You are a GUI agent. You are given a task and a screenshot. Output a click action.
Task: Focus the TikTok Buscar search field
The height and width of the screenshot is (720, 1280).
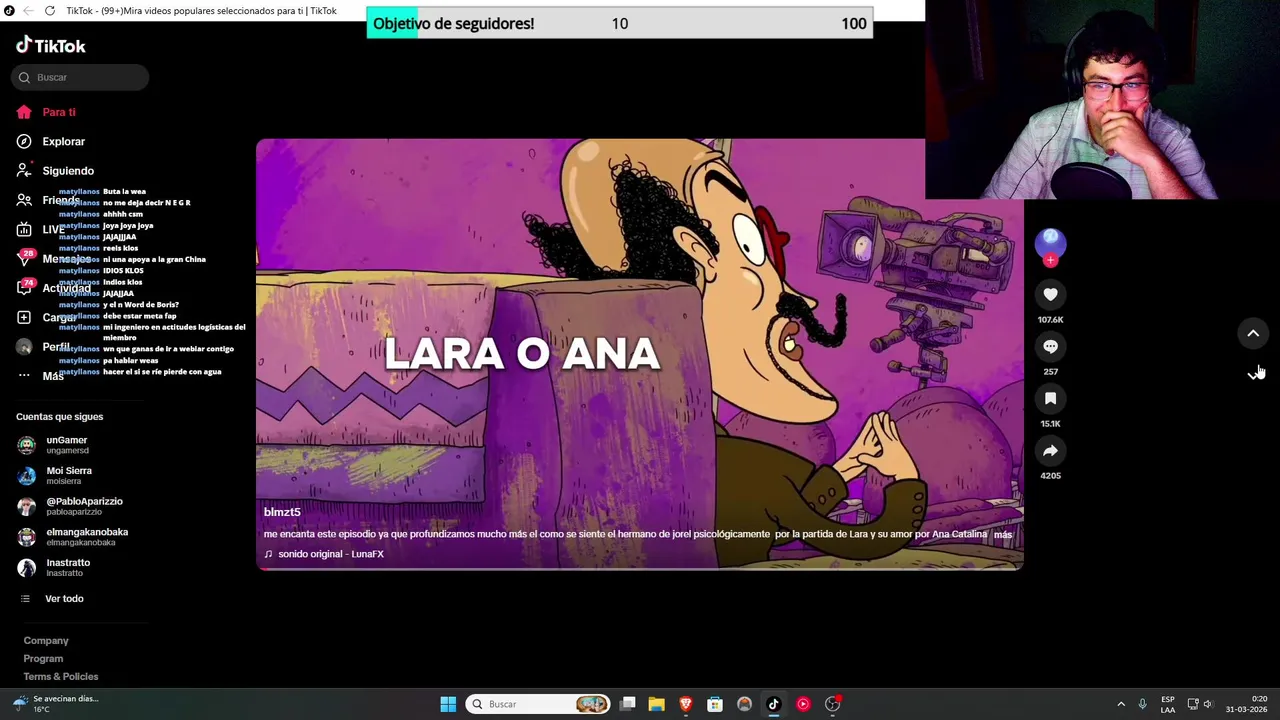pos(81,77)
